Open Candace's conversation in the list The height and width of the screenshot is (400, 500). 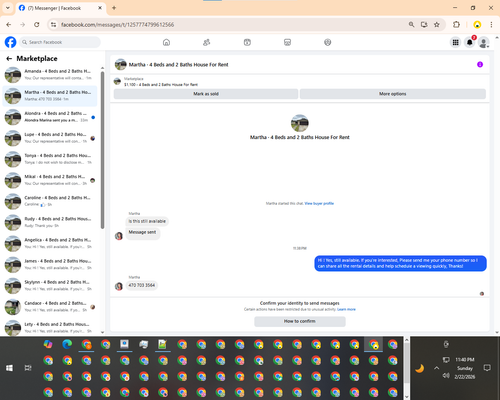pos(50,307)
